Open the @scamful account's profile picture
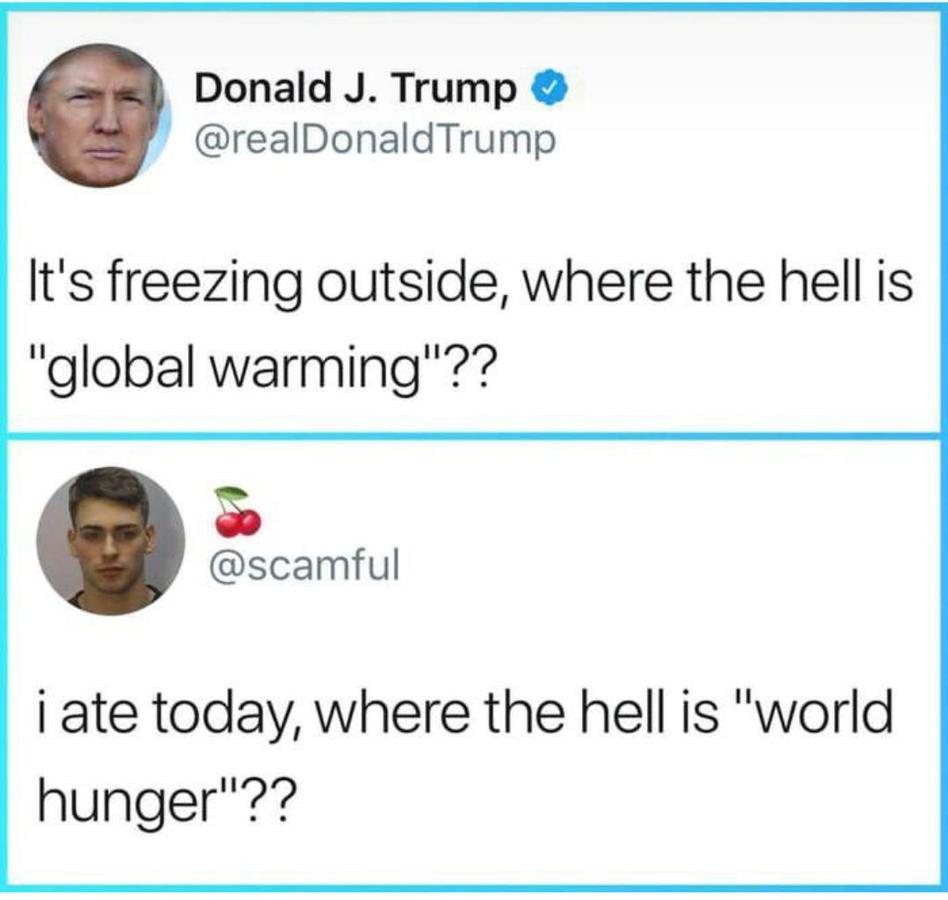 click(110, 540)
